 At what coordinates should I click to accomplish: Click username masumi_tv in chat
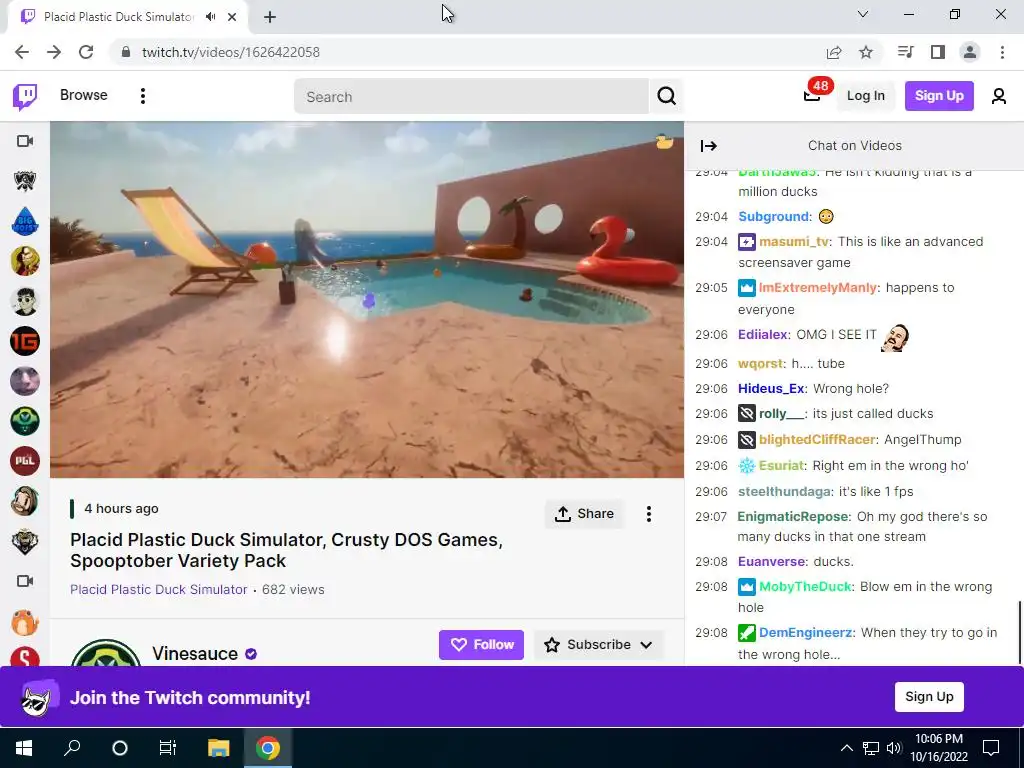pos(793,242)
